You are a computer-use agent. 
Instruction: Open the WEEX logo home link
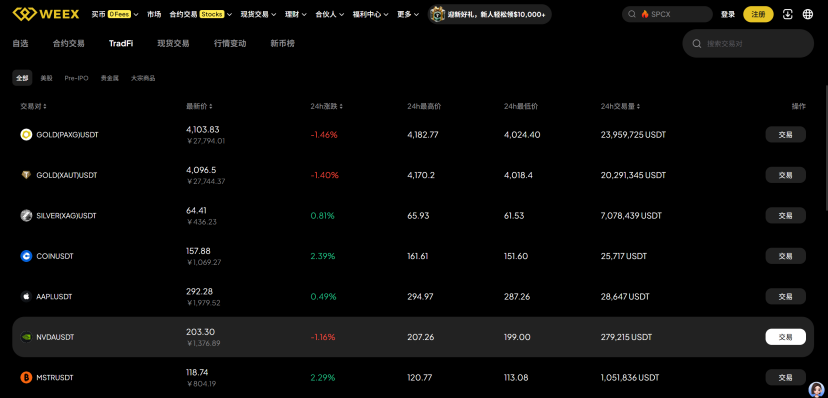pyautogui.click(x=46, y=14)
